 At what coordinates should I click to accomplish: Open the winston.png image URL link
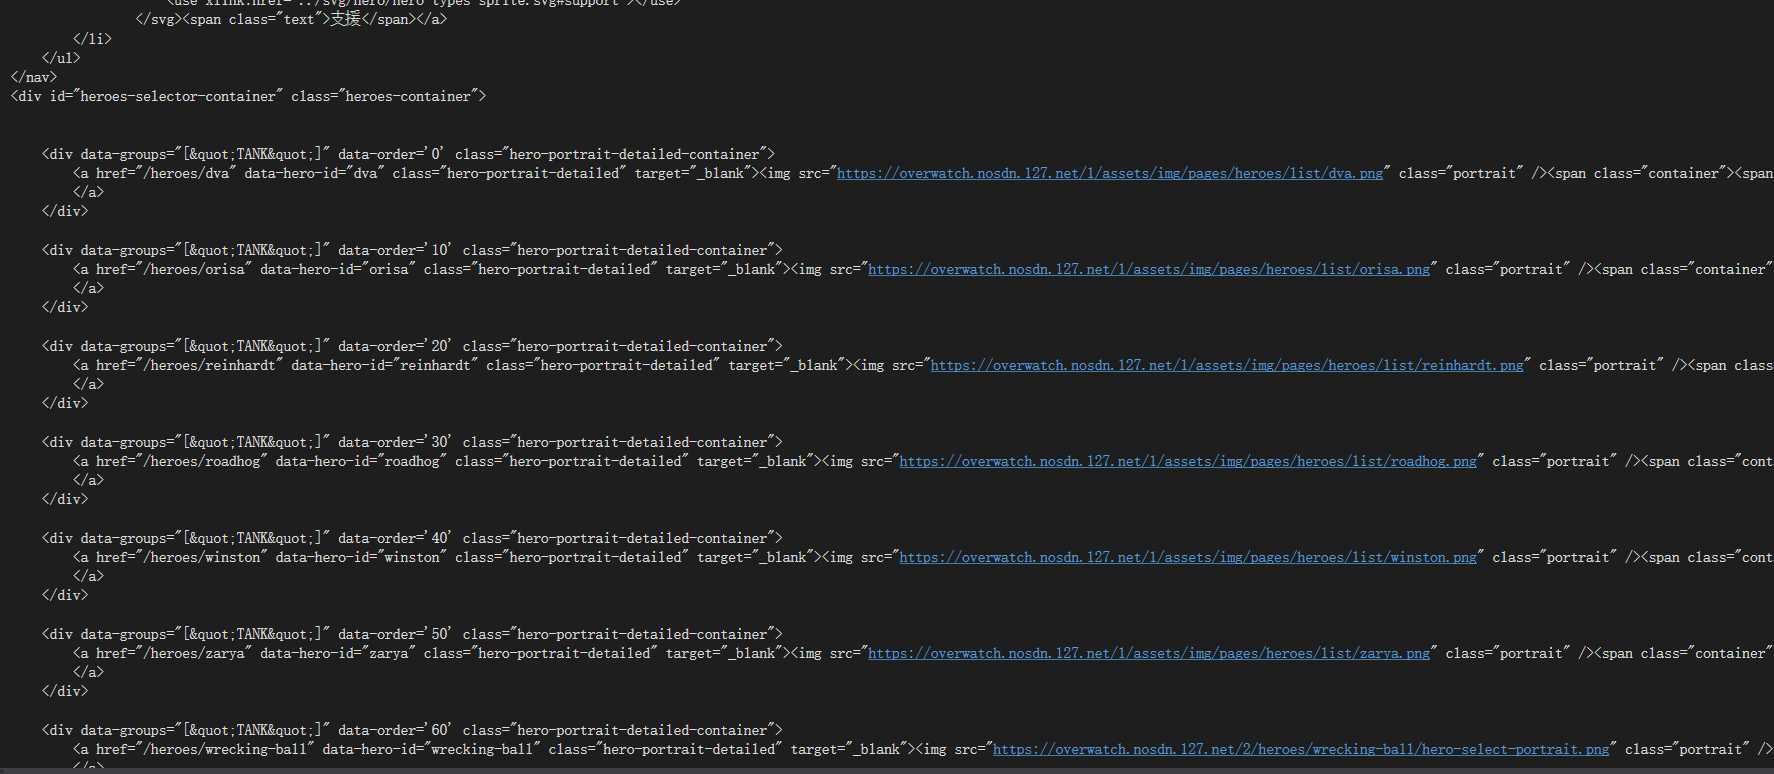(1188, 557)
